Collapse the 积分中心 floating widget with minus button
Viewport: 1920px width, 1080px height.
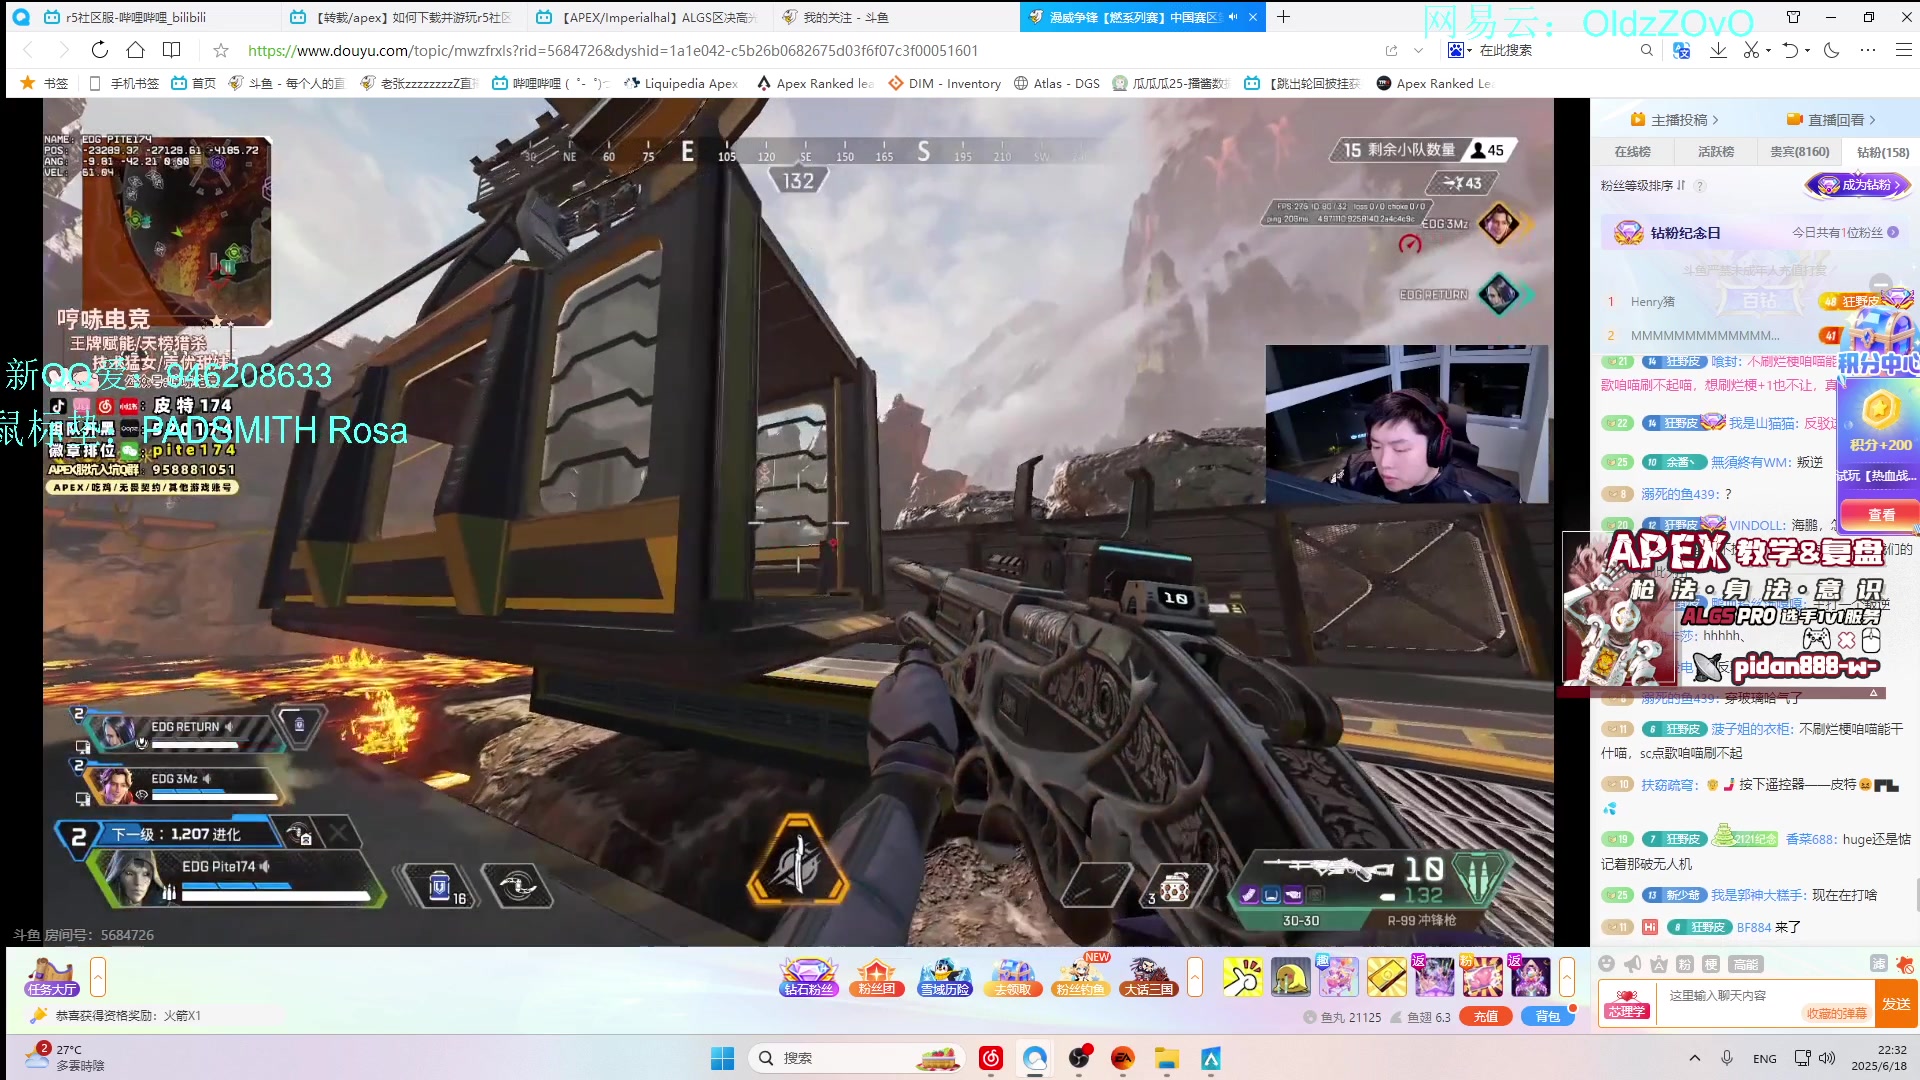click(1880, 282)
